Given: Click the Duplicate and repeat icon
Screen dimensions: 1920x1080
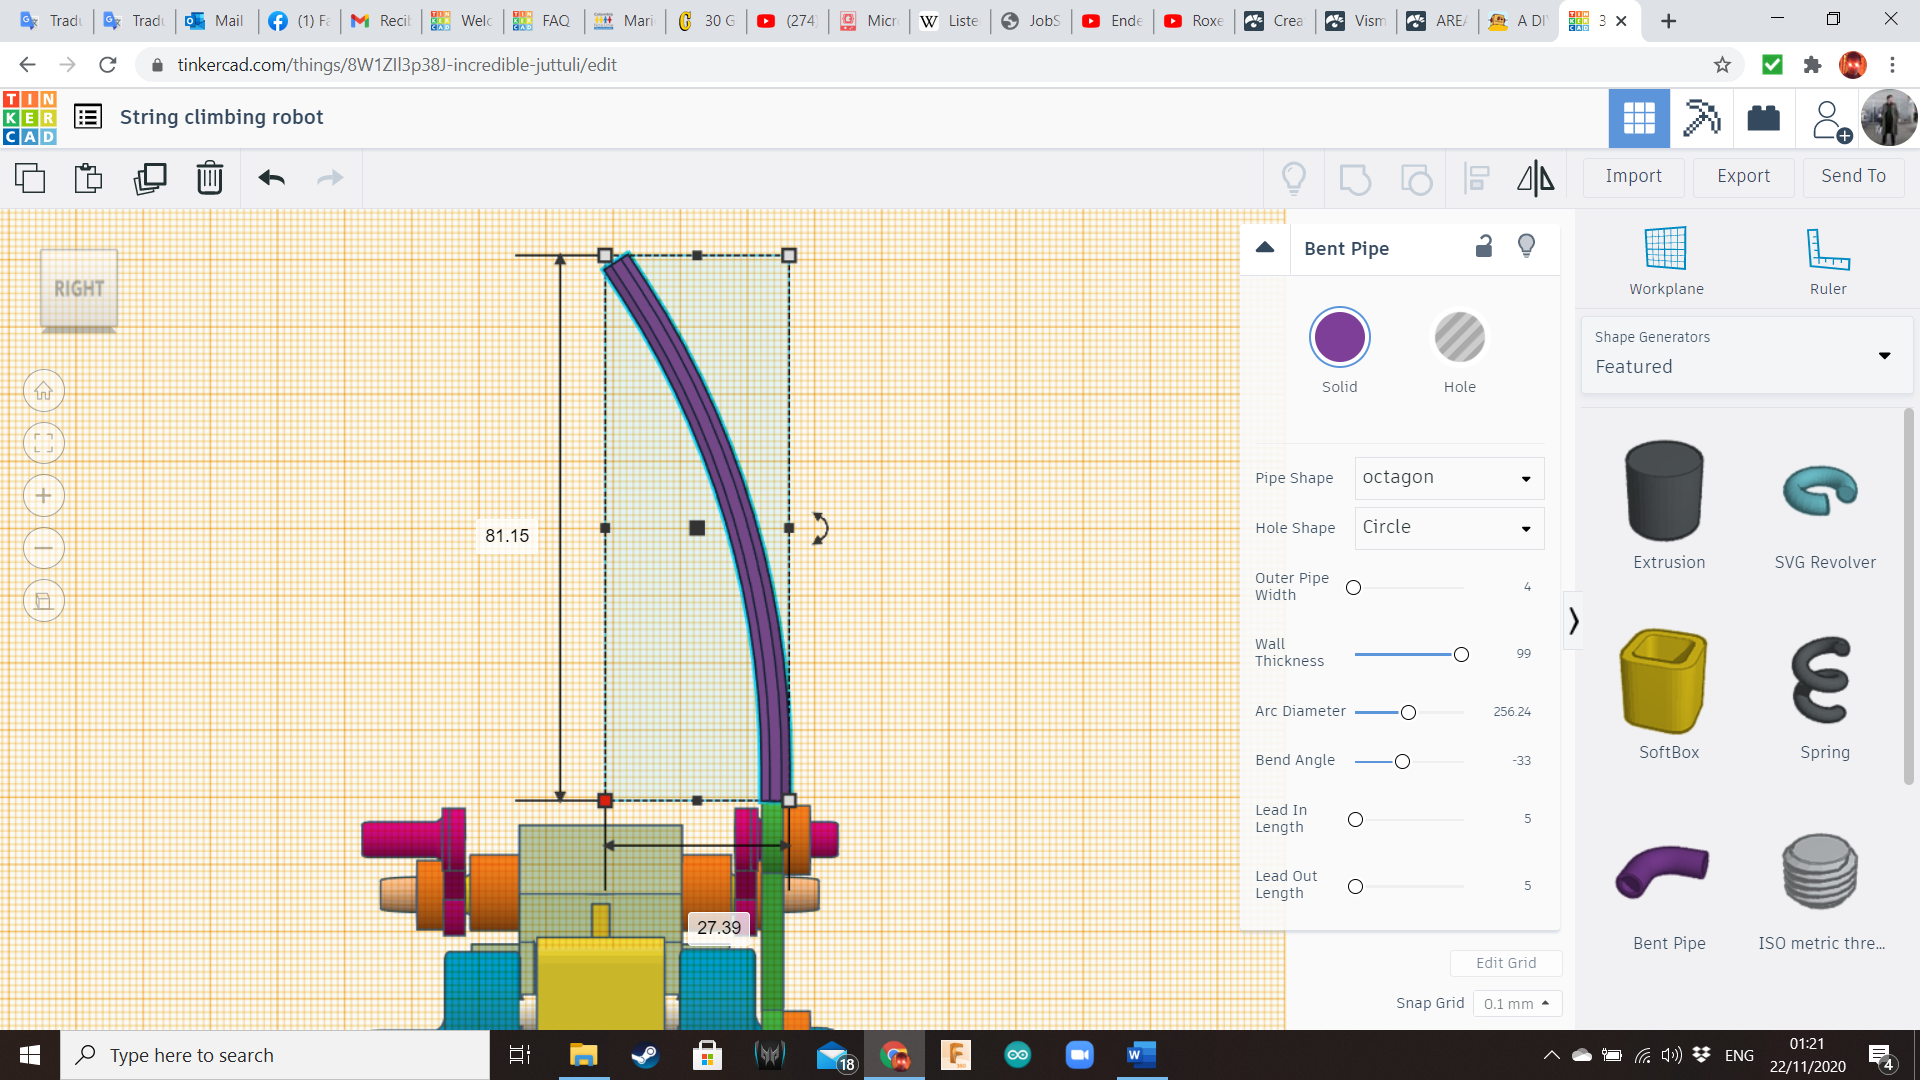Looking at the screenshot, I should [150, 178].
